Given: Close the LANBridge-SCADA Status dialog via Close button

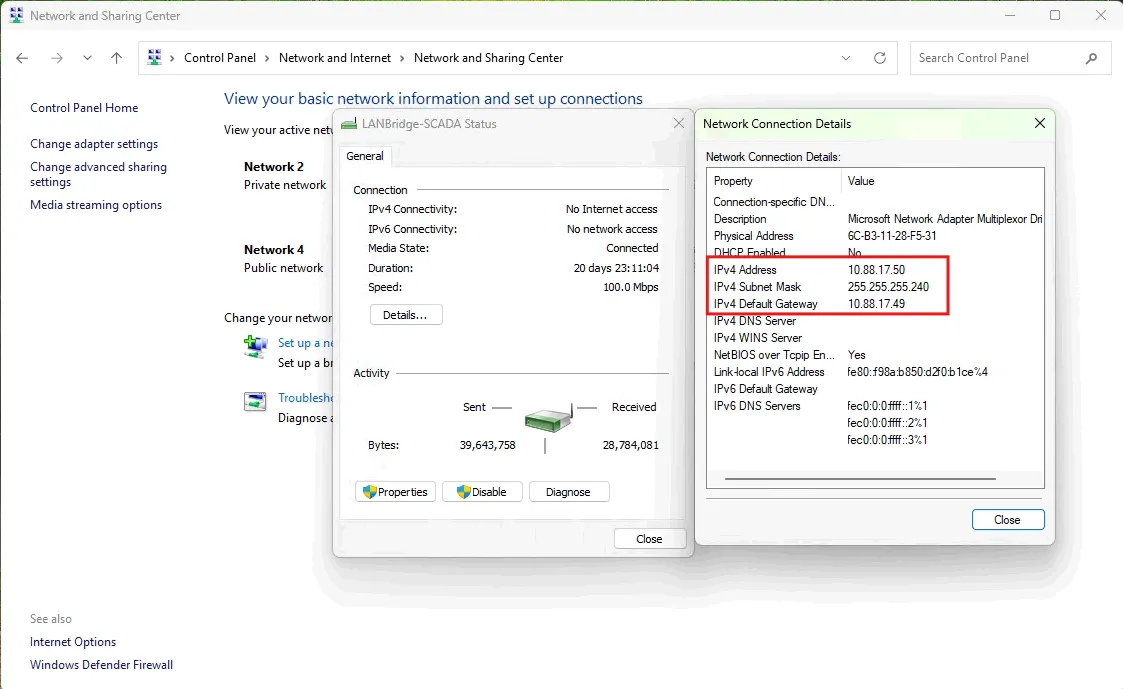Looking at the screenshot, I should [650, 539].
